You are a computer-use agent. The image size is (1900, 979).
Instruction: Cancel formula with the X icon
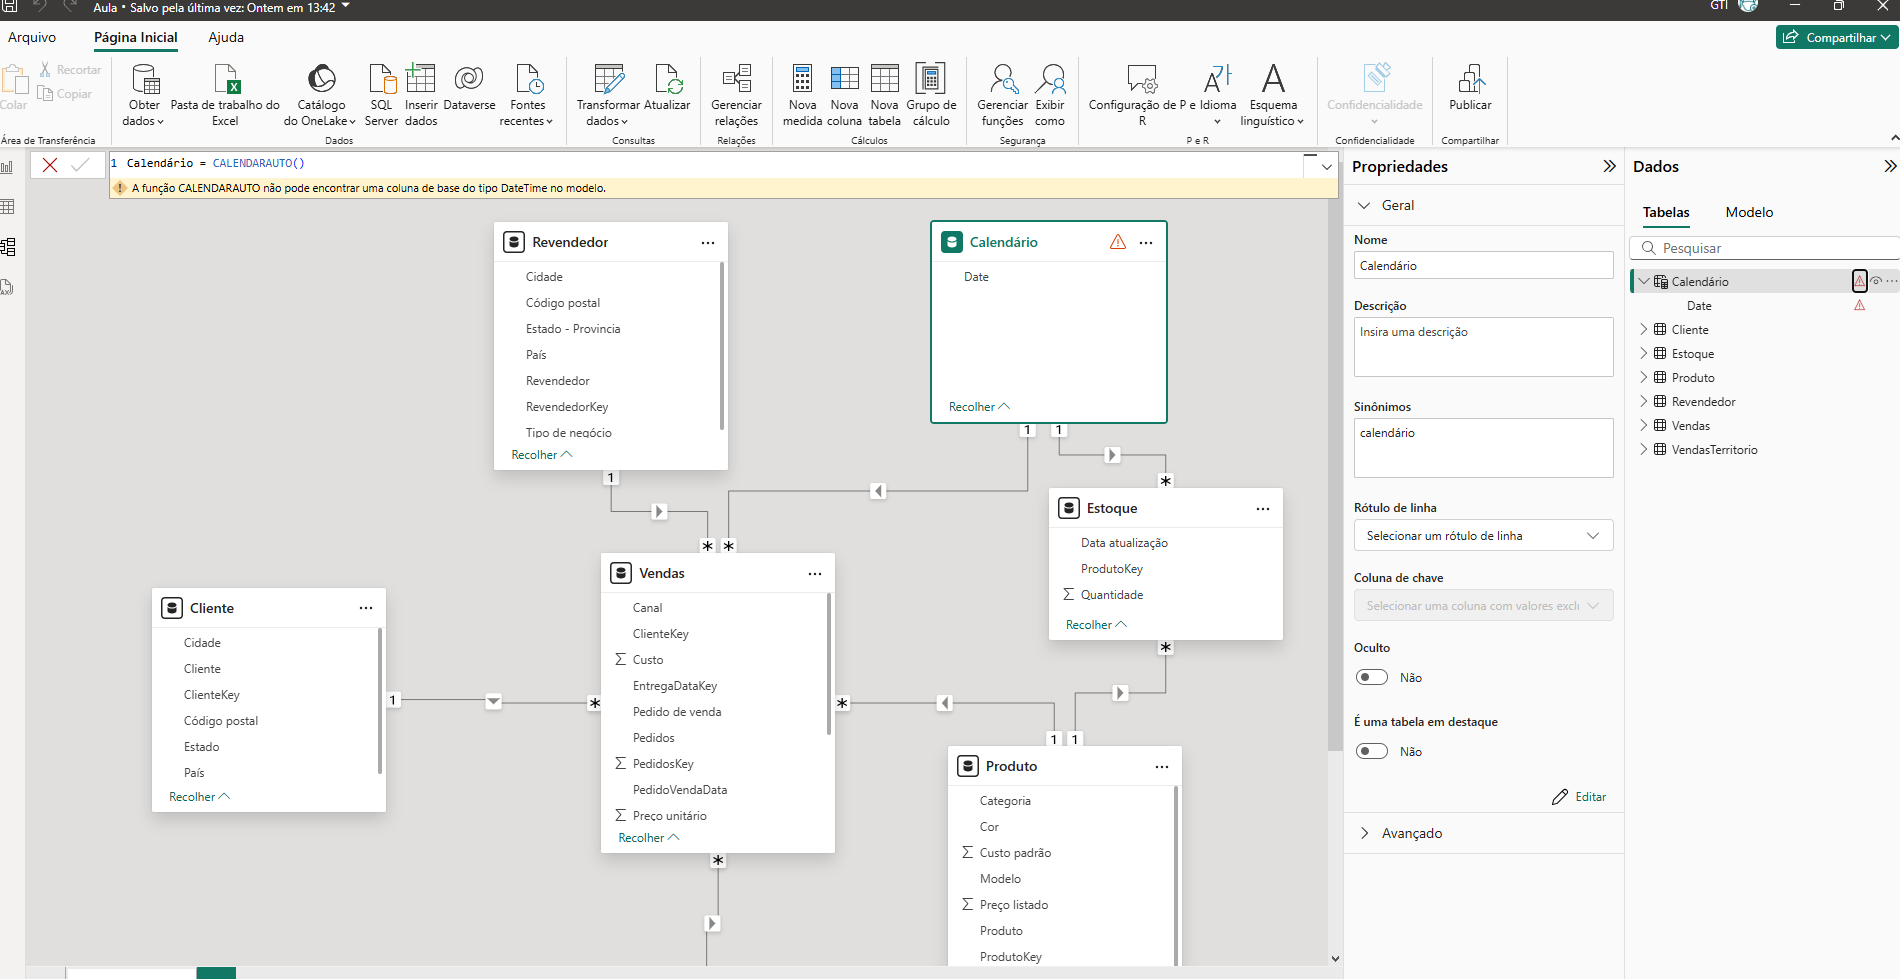pyautogui.click(x=50, y=165)
